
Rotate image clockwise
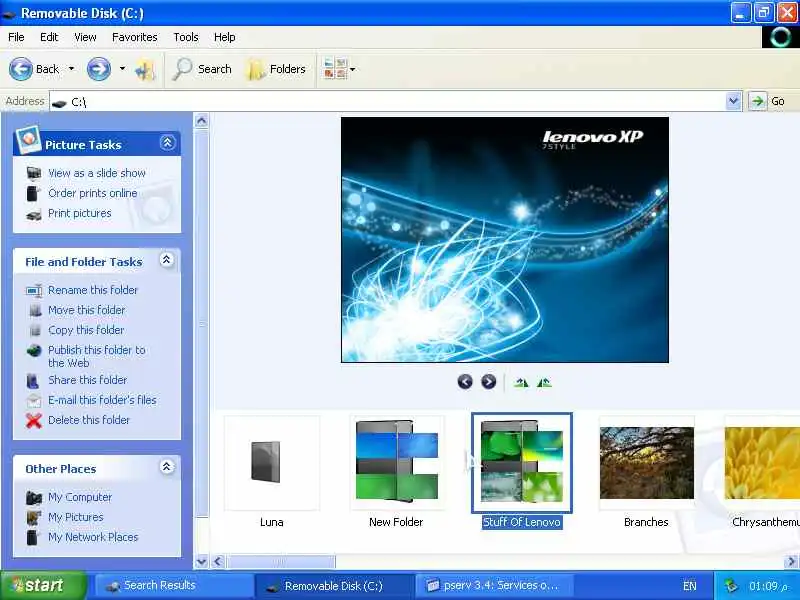521,382
